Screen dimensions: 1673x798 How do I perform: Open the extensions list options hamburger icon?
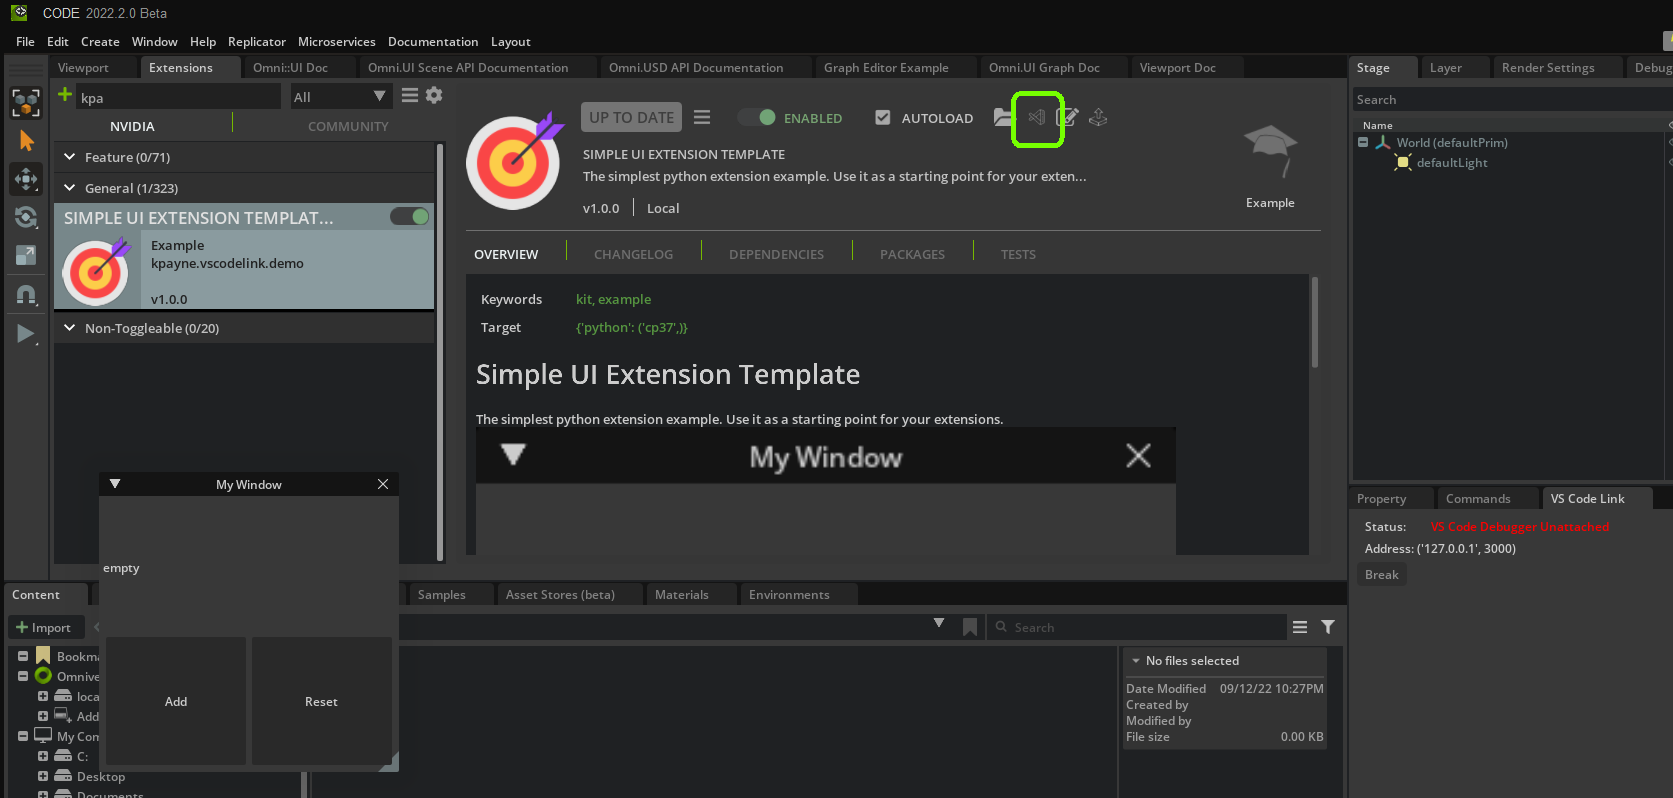pyautogui.click(x=410, y=95)
